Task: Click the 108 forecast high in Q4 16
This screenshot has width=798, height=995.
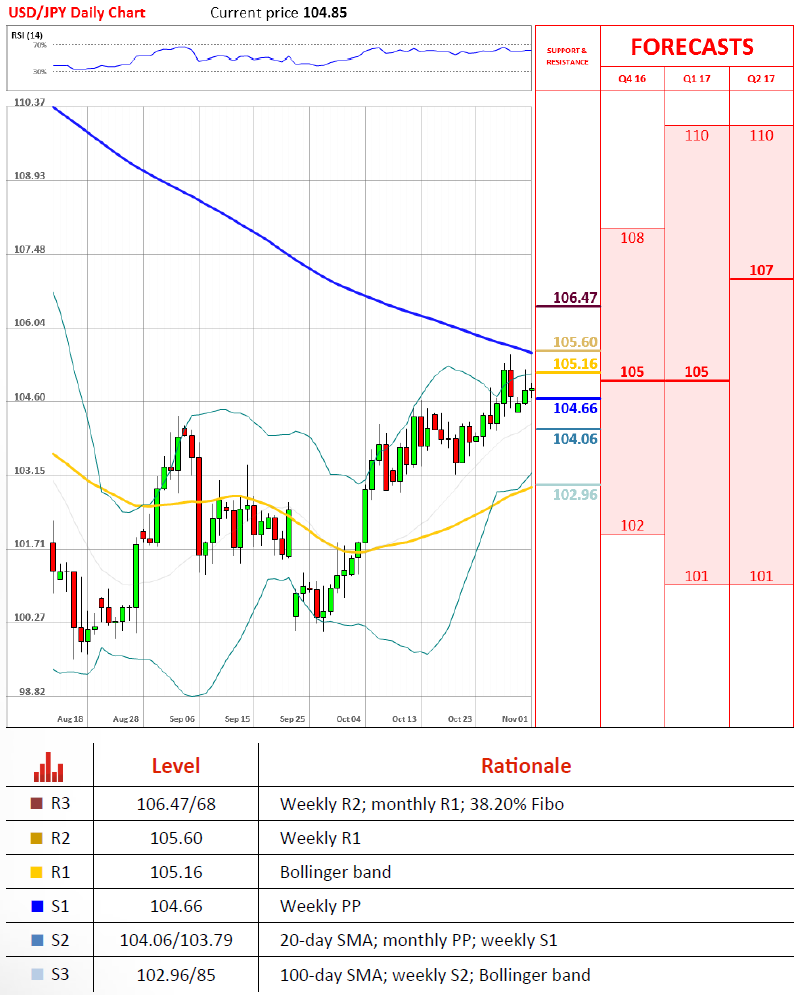Action: [632, 238]
